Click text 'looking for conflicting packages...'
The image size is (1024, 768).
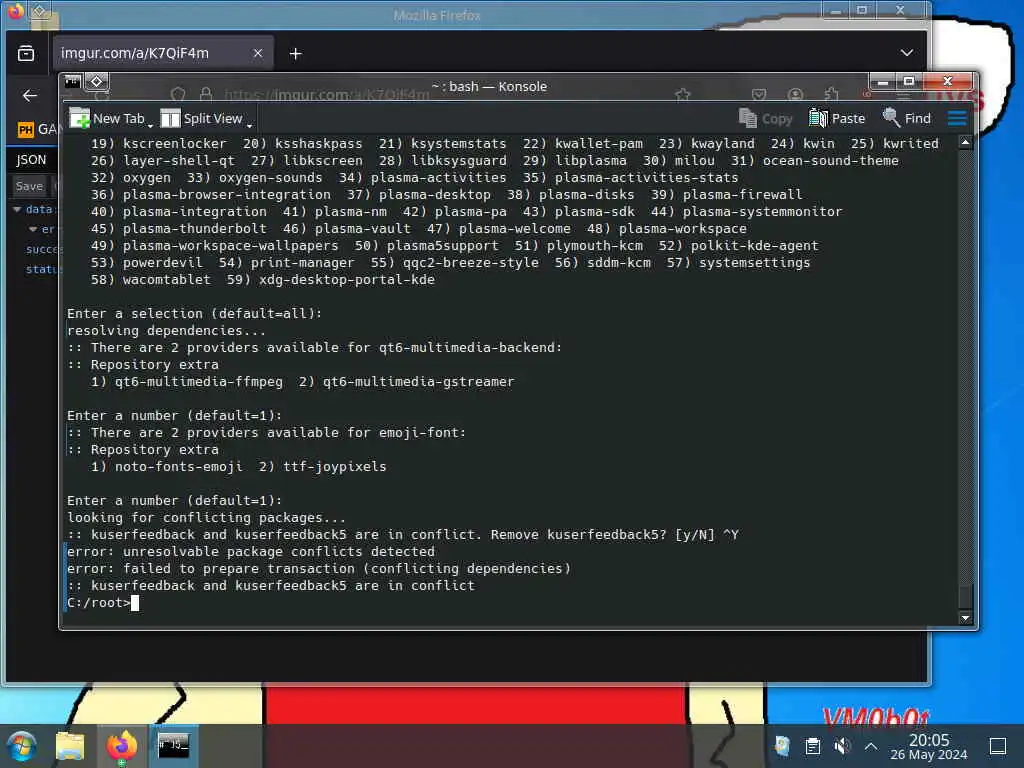206,518
